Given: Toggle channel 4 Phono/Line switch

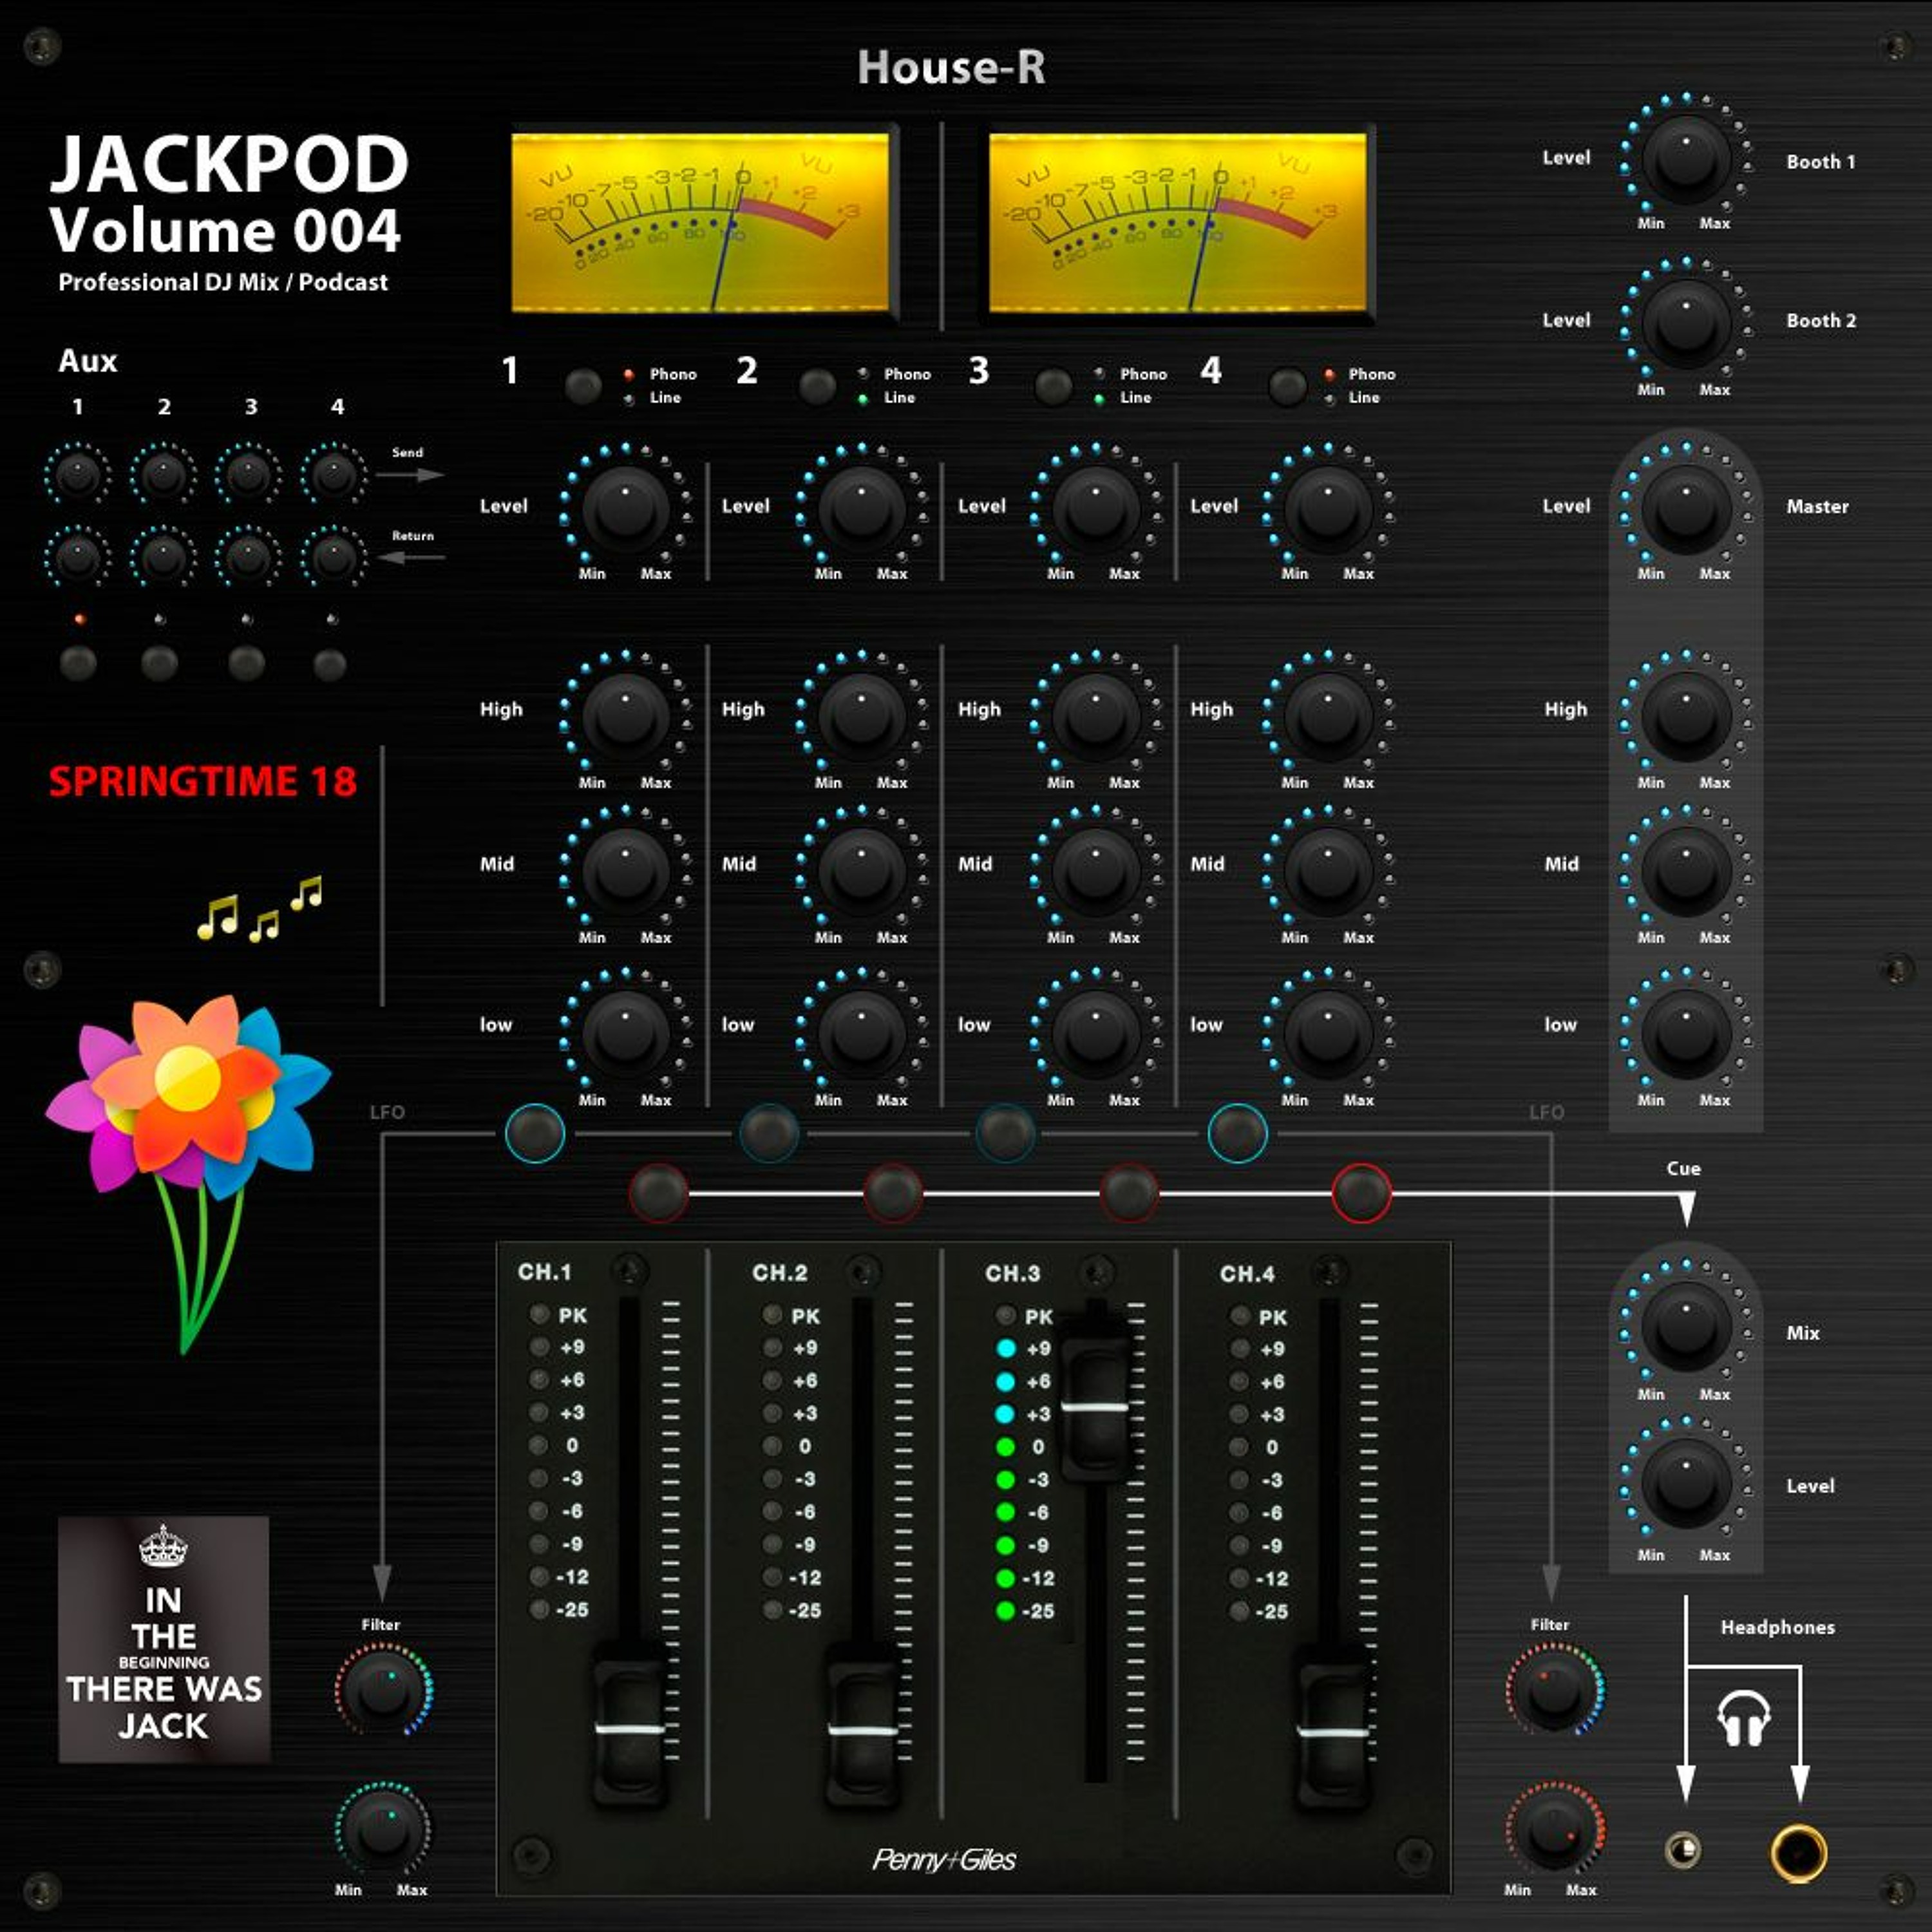Looking at the screenshot, I should tap(1287, 386).
